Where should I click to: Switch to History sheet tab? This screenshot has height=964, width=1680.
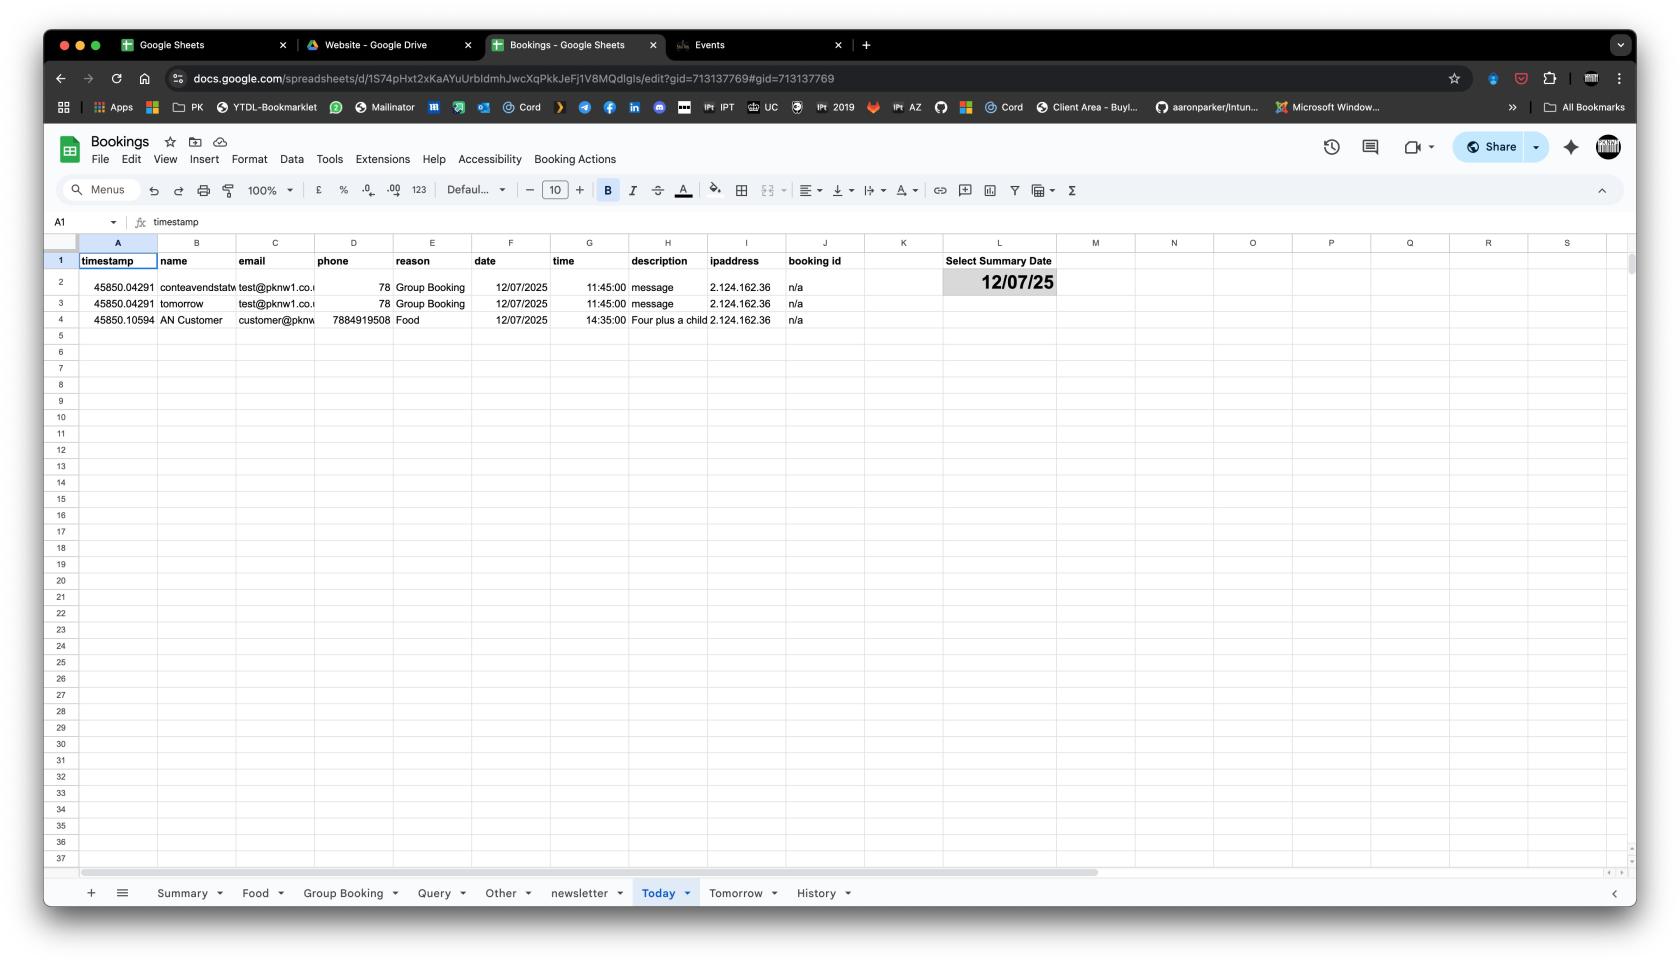coord(816,893)
